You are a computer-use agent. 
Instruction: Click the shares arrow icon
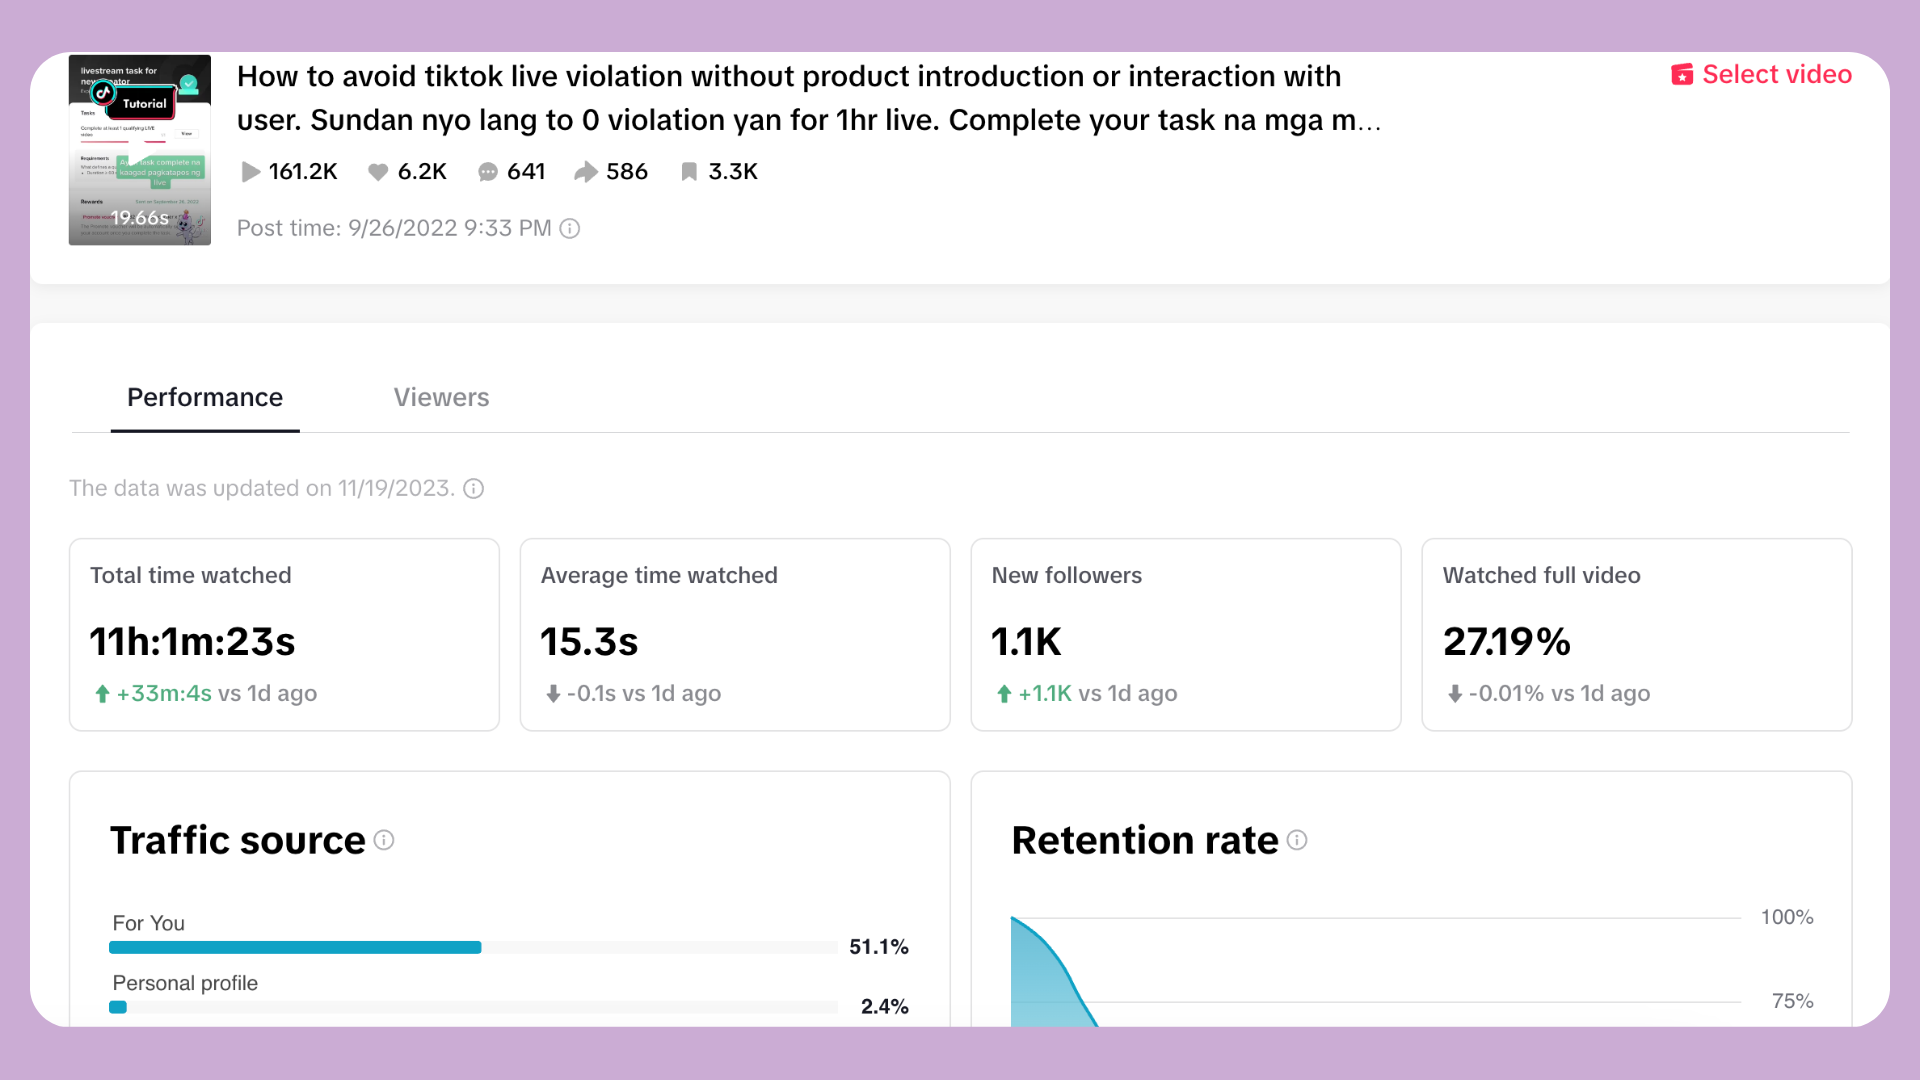coord(585,172)
